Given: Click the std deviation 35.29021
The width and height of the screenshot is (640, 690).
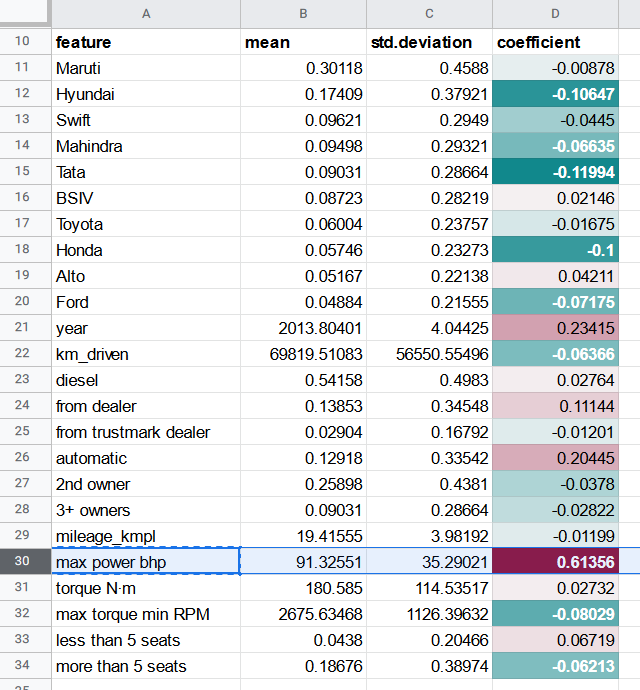Looking at the screenshot, I should [429, 562].
